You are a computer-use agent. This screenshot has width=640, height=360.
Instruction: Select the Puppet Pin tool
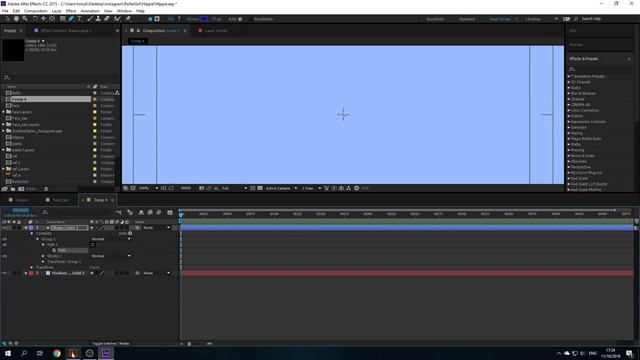tap(128, 19)
